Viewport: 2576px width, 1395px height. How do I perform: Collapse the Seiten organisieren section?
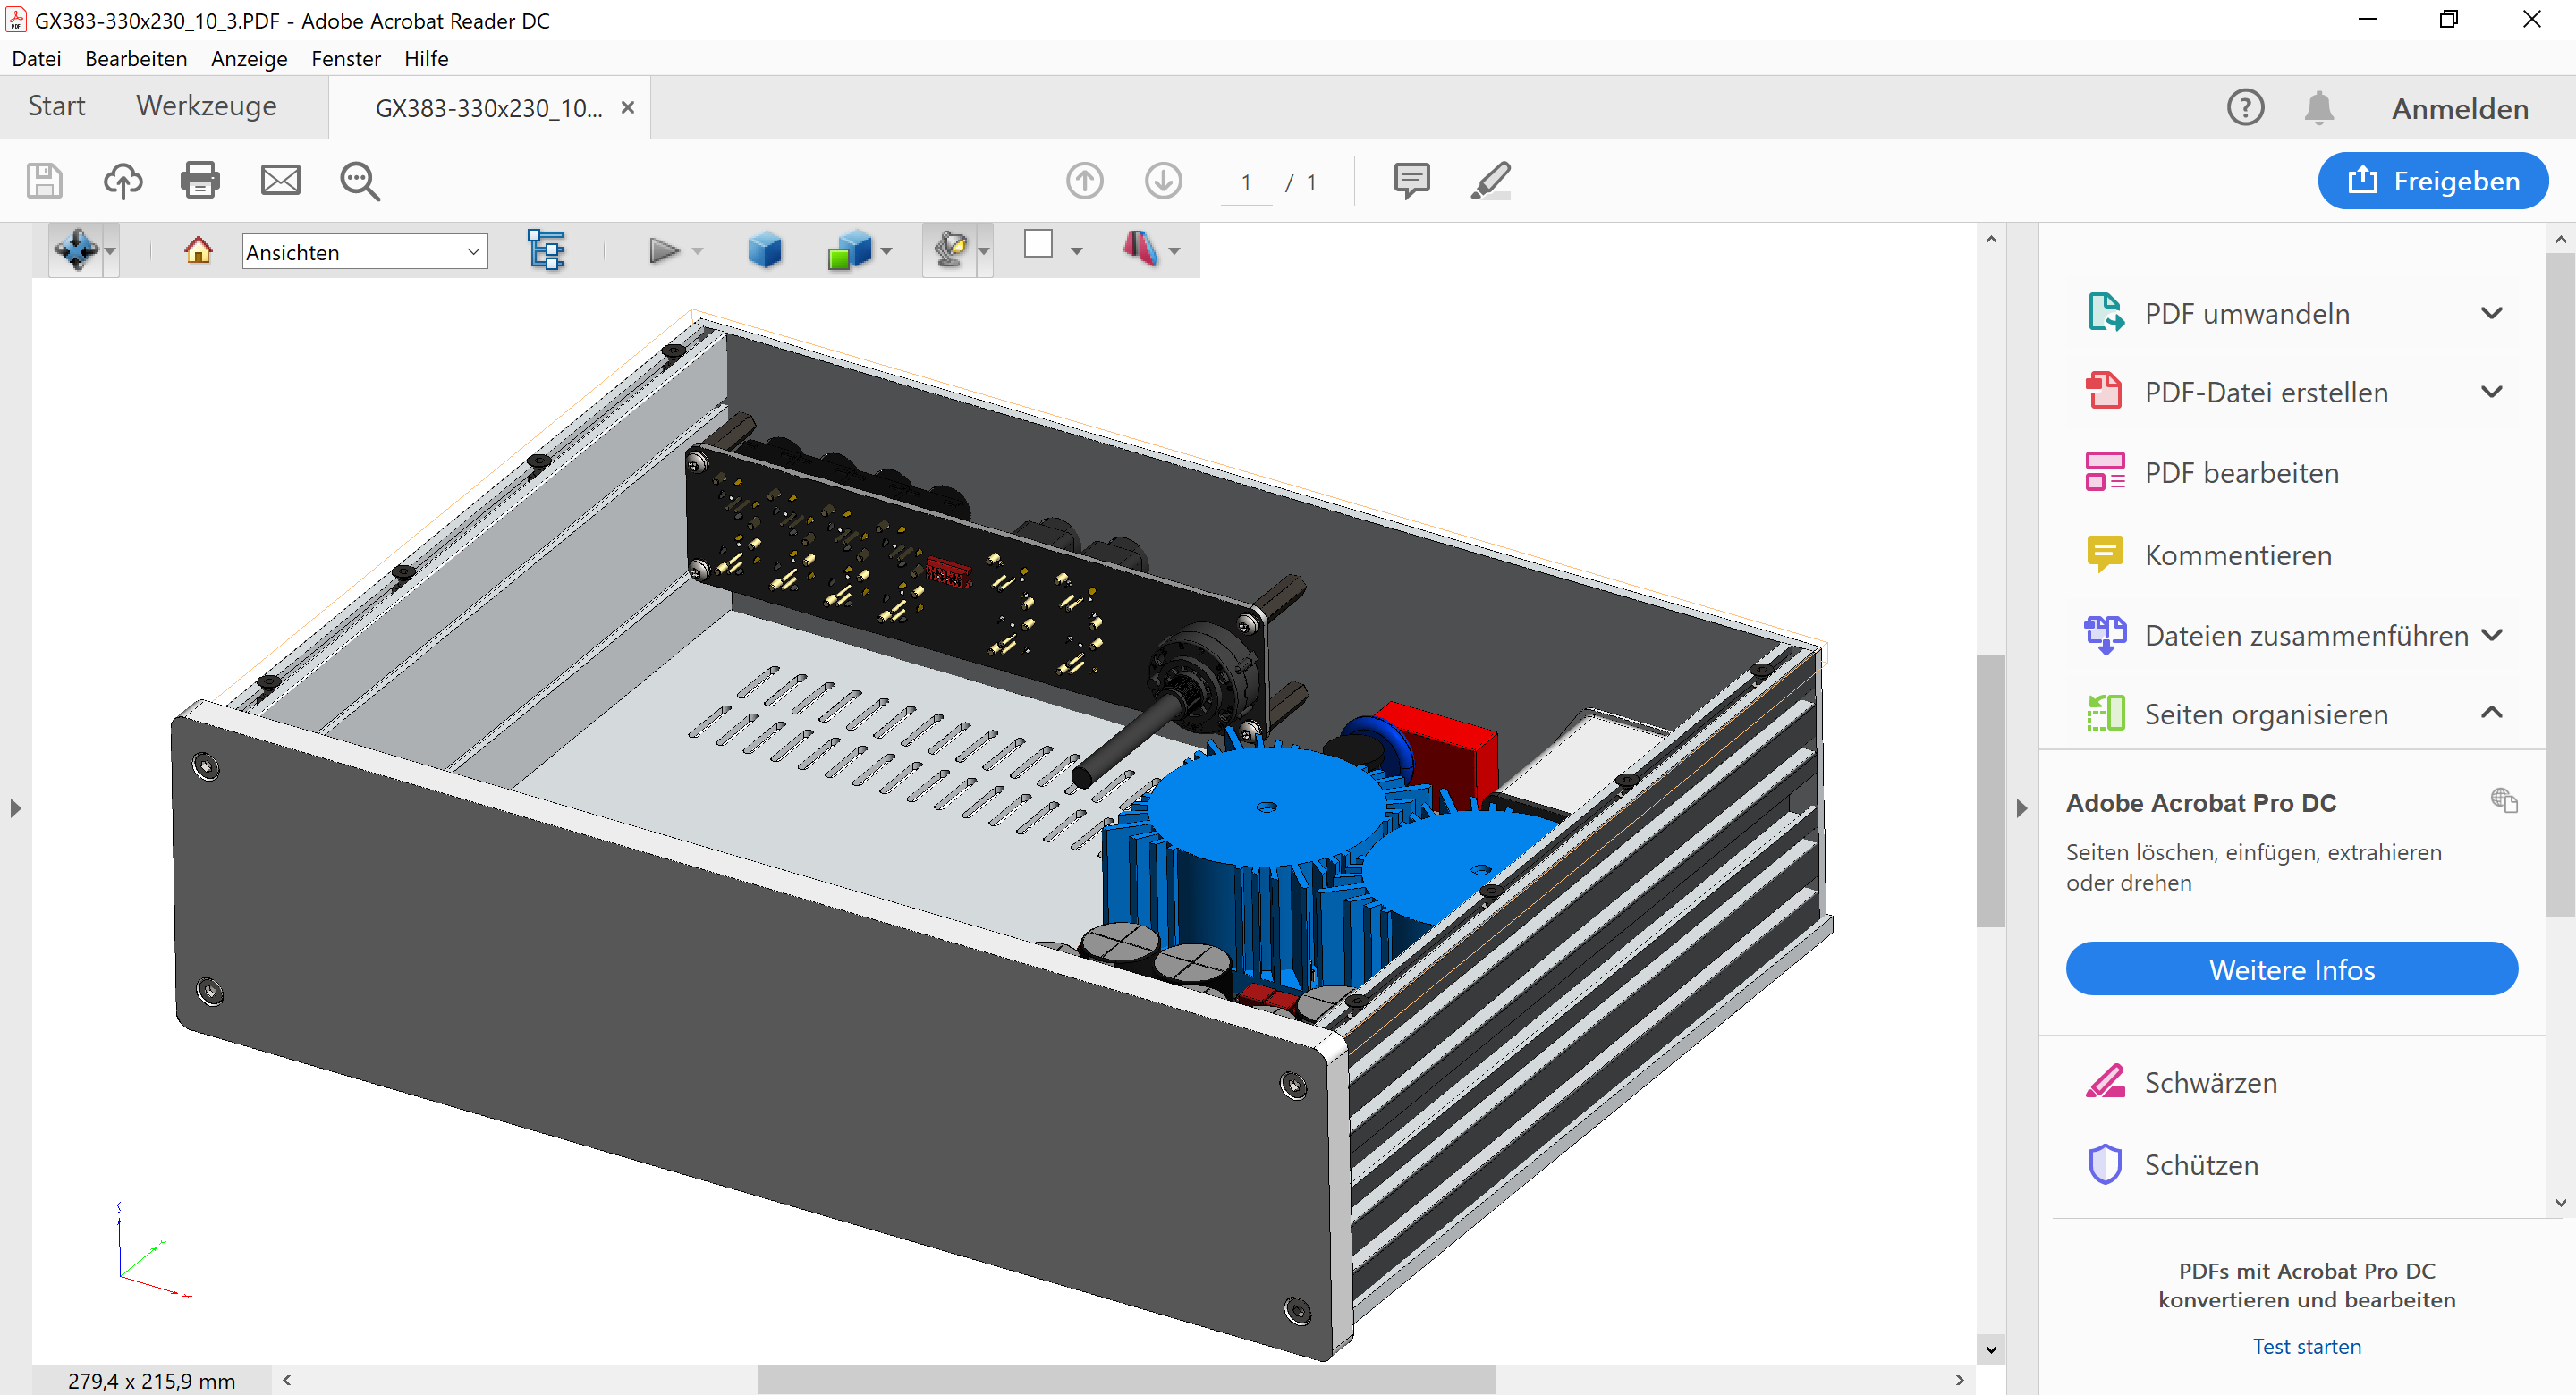[2491, 713]
